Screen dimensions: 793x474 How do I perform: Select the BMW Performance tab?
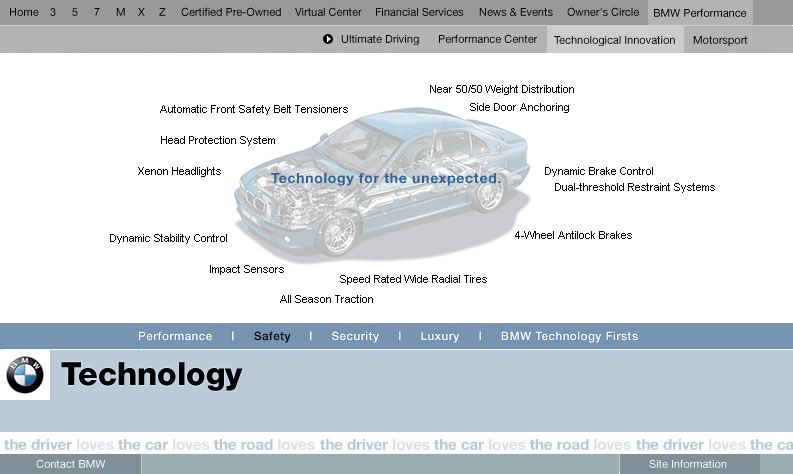pos(700,13)
